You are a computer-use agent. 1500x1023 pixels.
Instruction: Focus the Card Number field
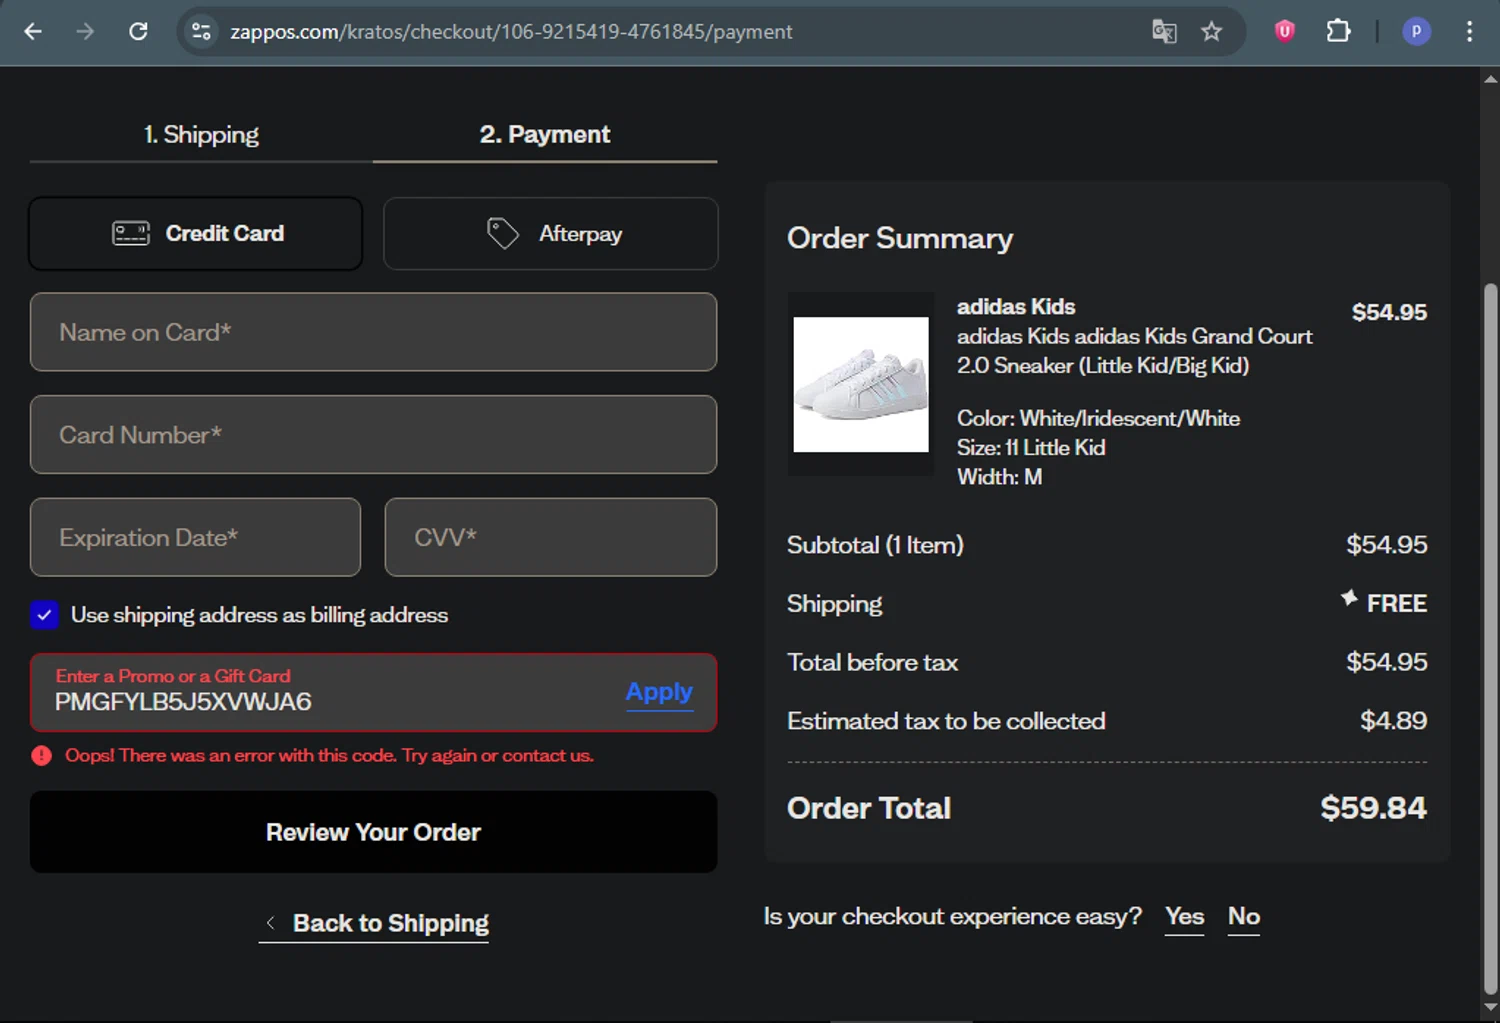tap(373, 434)
